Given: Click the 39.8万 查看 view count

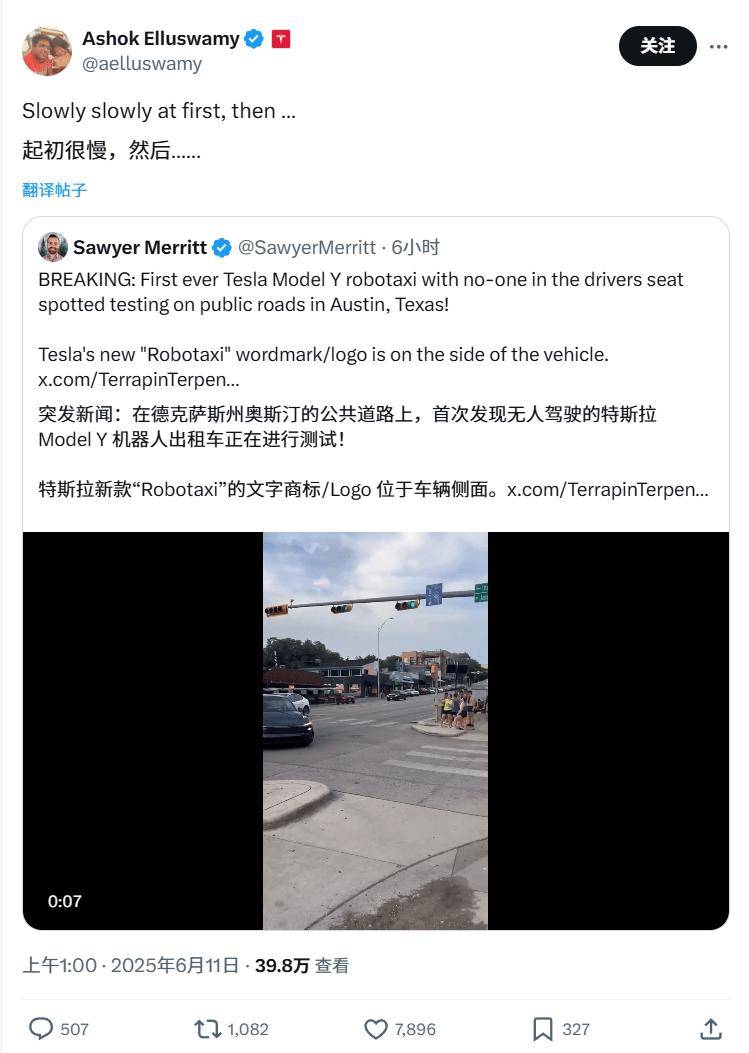Looking at the screenshot, I should pos(302,966).
